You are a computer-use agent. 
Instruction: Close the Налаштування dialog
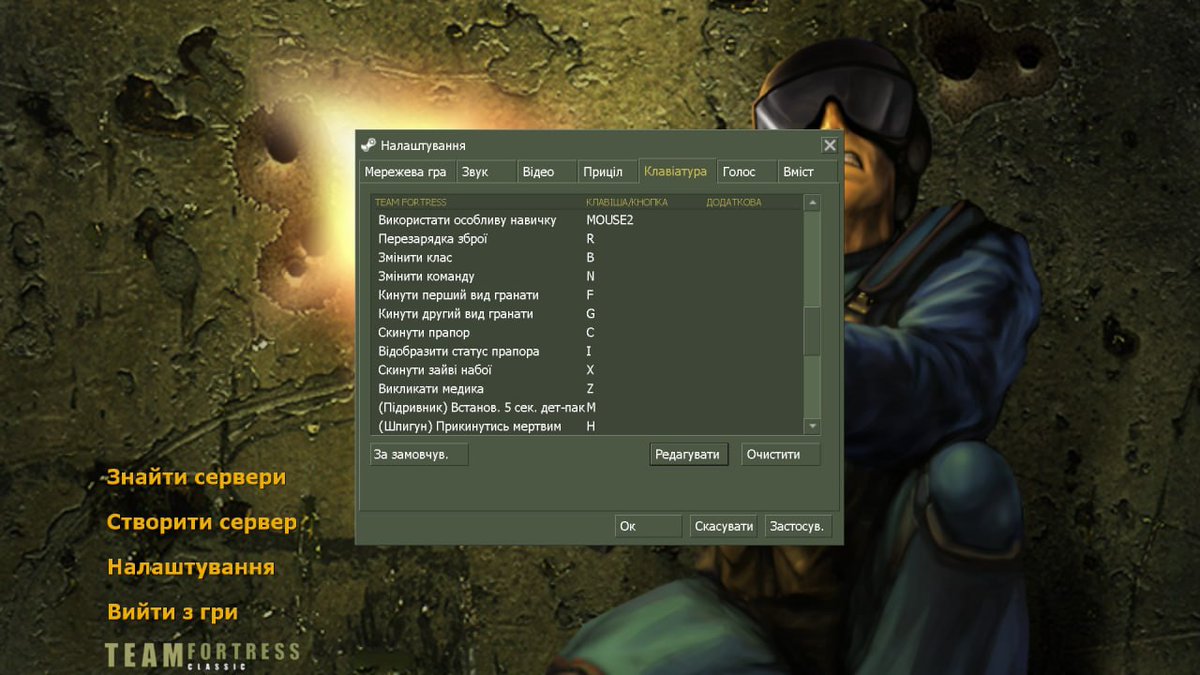(829, 145)
